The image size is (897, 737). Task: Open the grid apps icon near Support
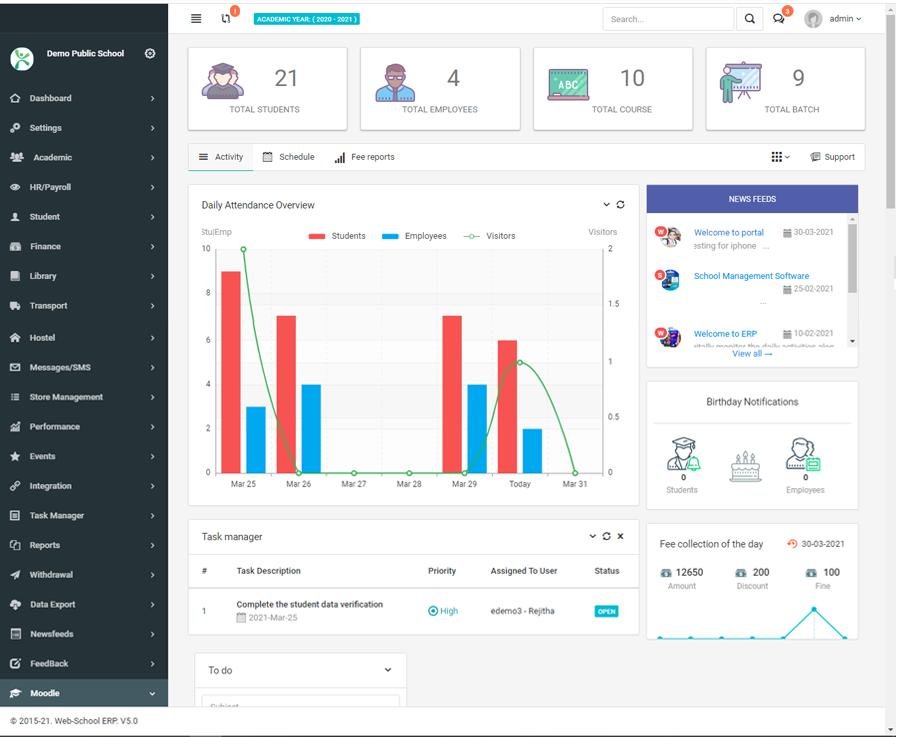pos(779,157)
